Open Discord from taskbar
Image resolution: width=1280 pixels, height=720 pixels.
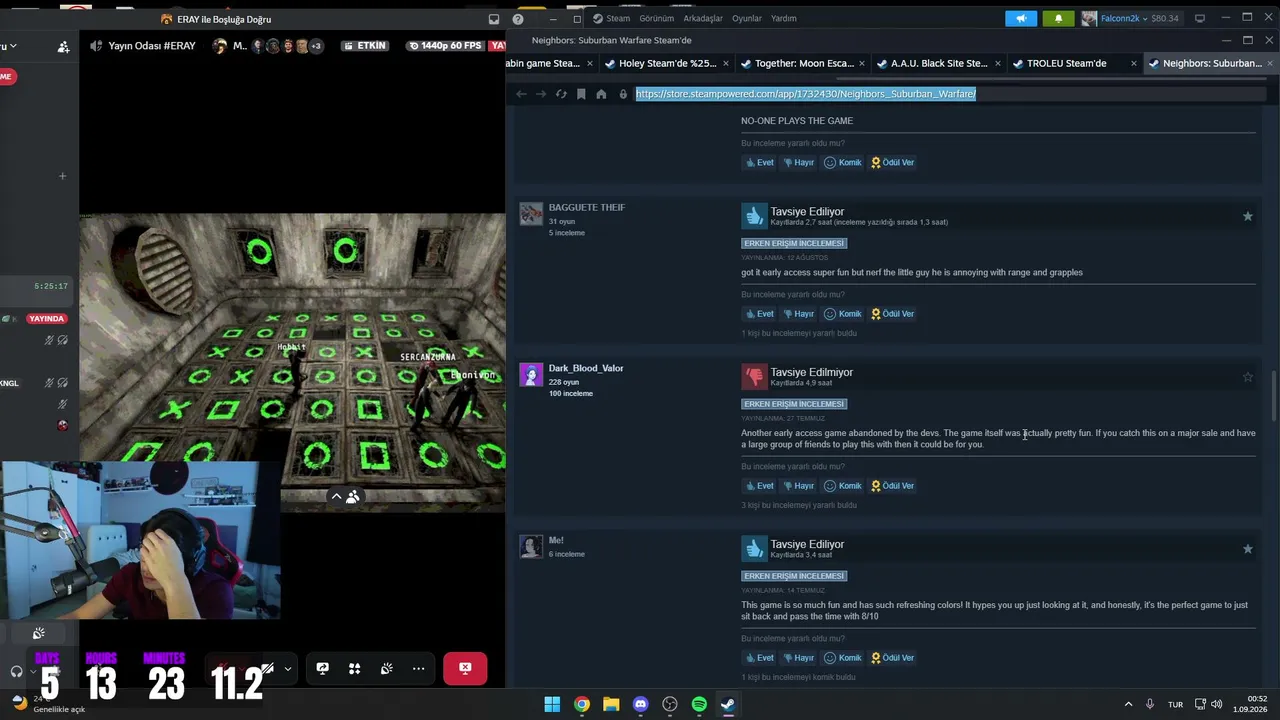[x=641, y=704]
